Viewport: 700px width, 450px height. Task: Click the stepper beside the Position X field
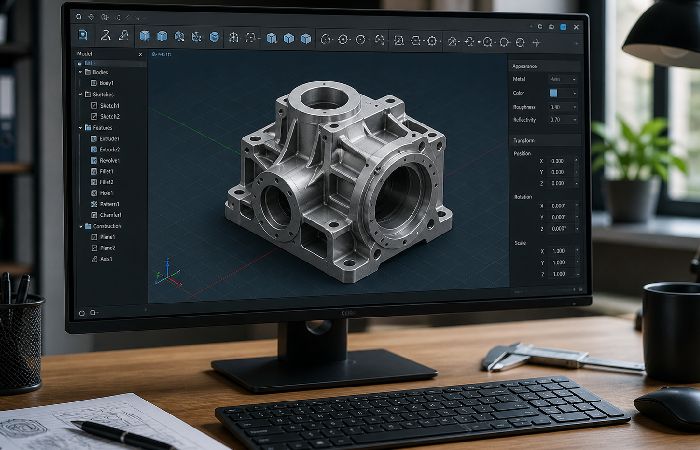(x=576, y=161)
